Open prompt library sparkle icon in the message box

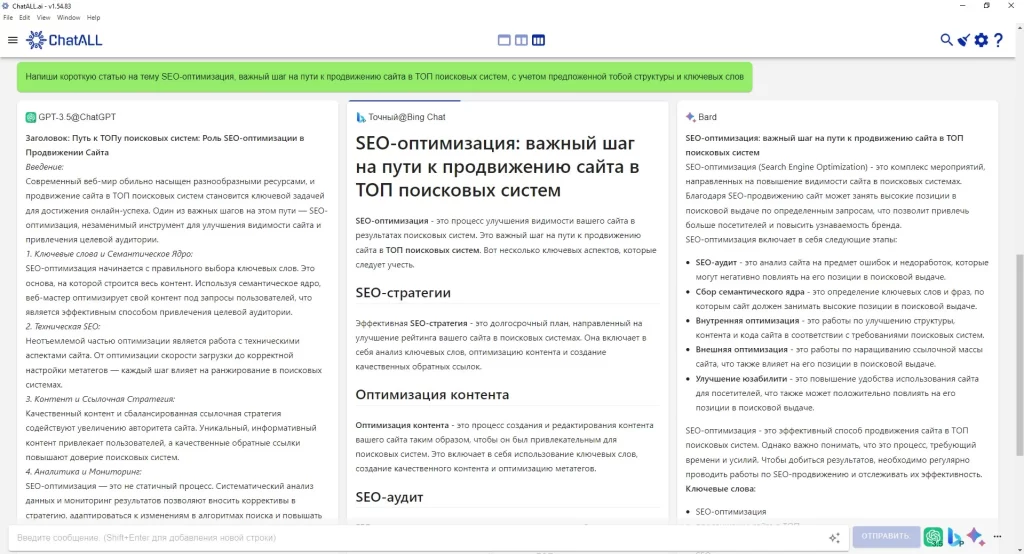[834, 538]
